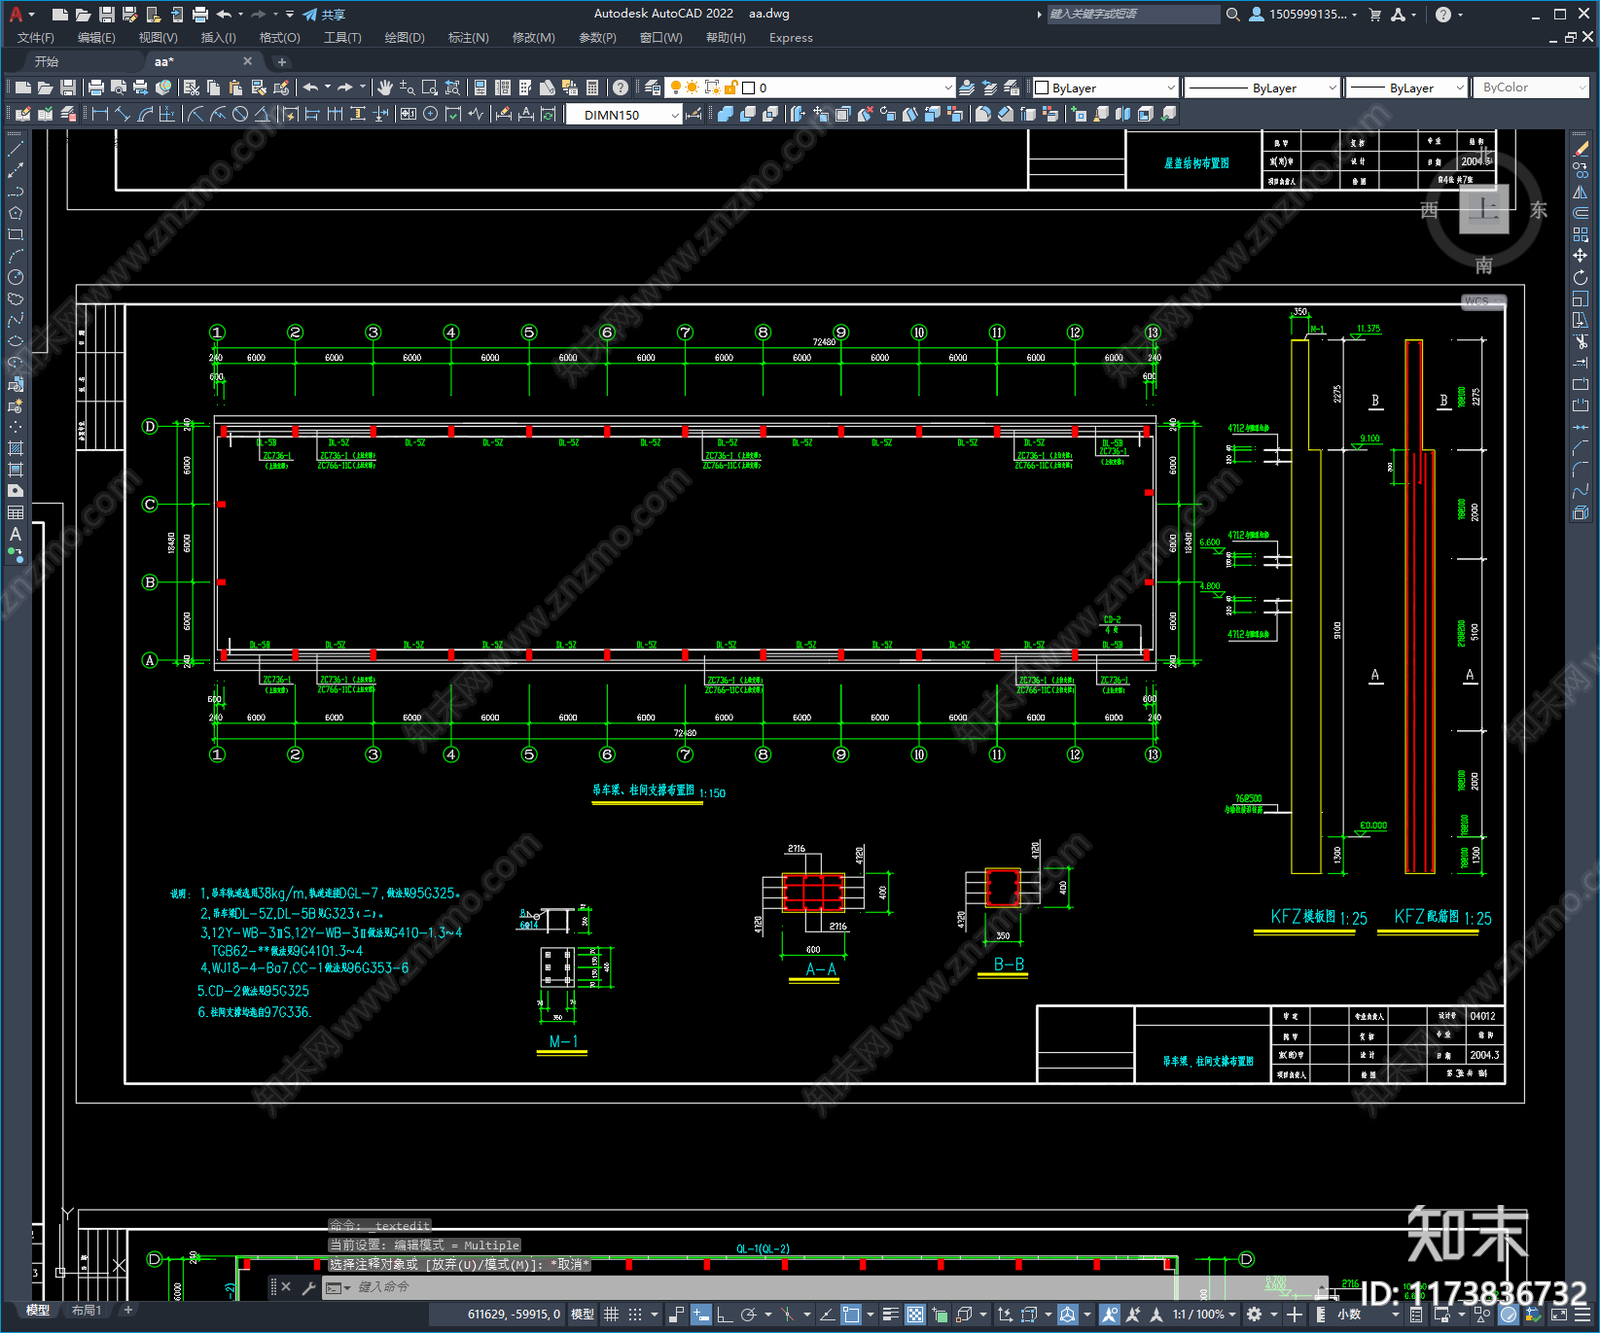1600x1333 pixels.
Task: Toggle Dynamic Input in status bar
Action: pos(701,1314)
